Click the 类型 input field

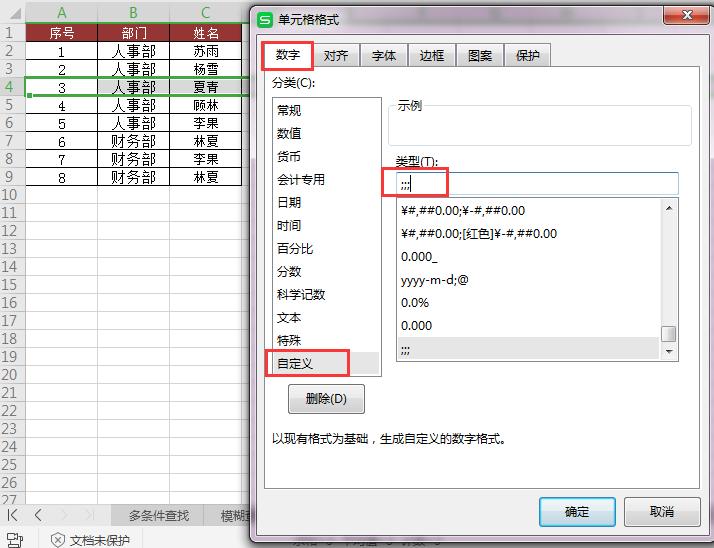click(537, 184)
